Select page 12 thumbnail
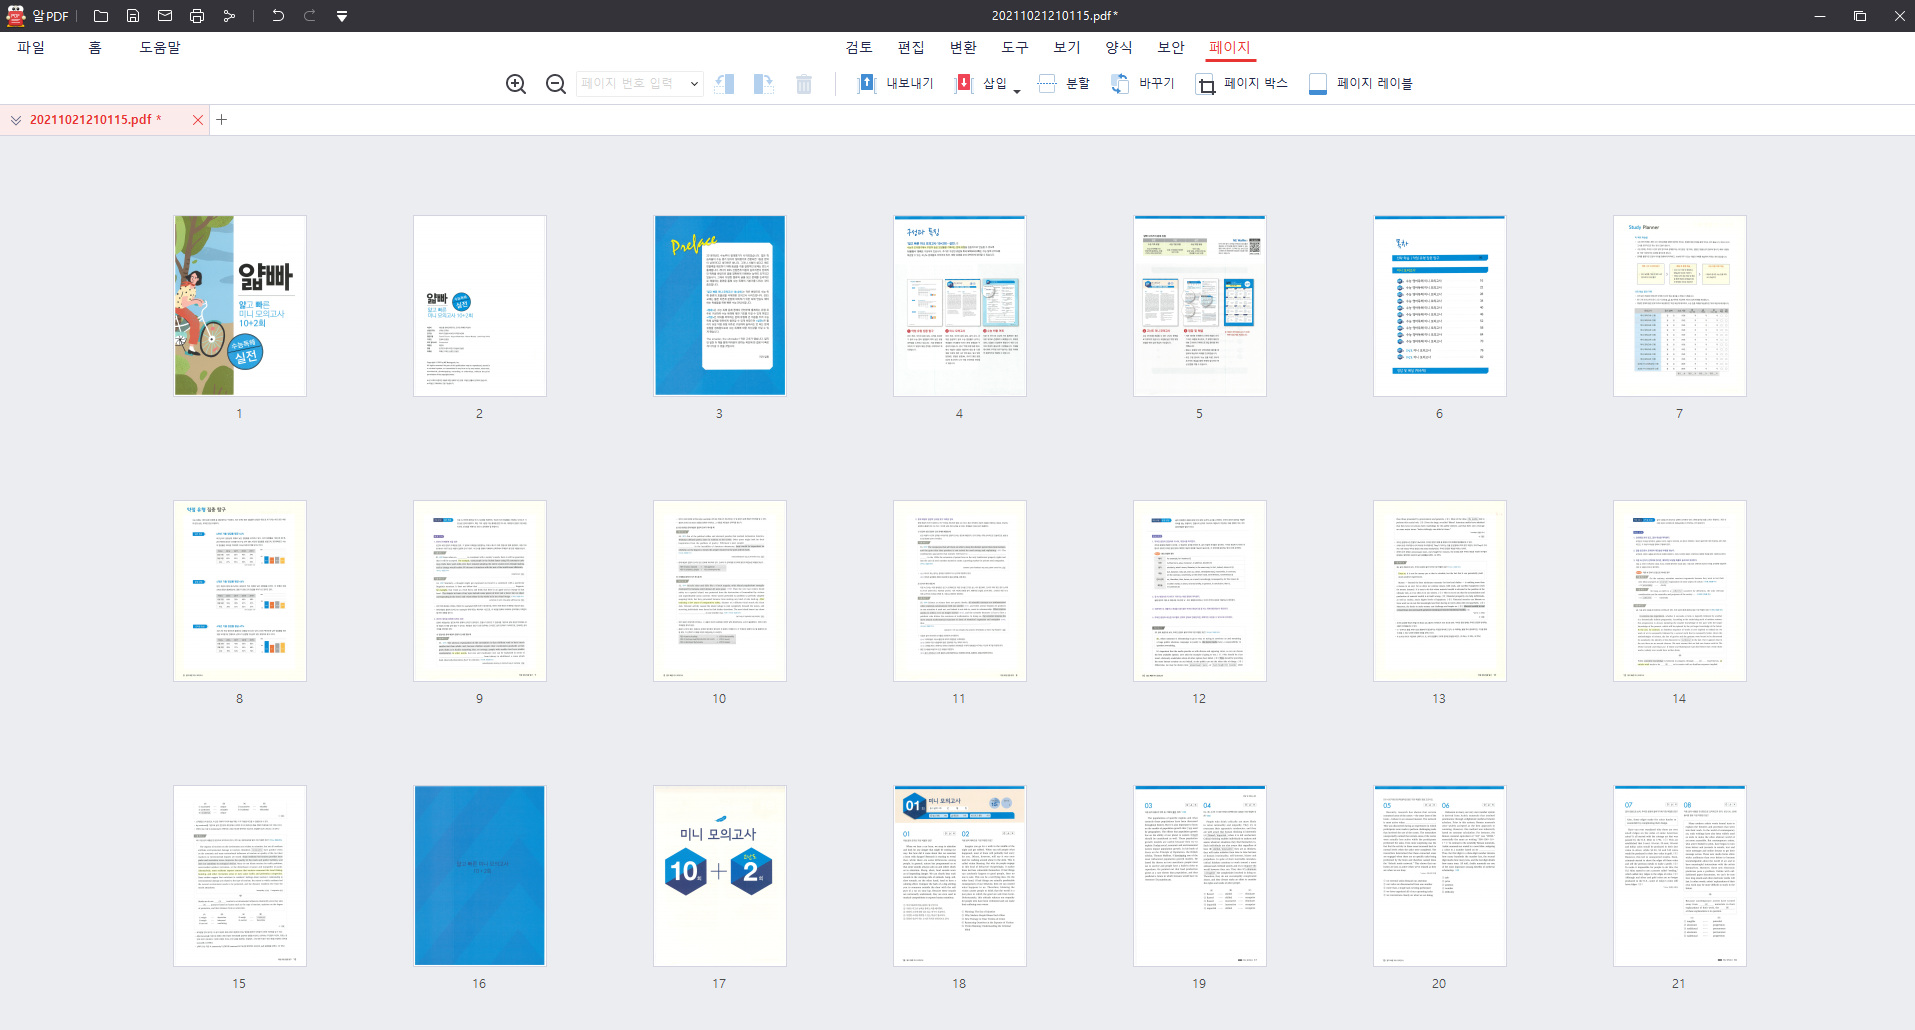 tap(1200, 591)
